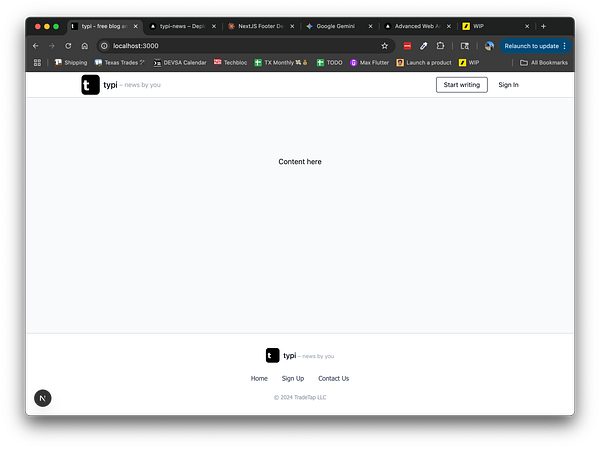The height and width of the screenshot is (449, 600).
Task: Click the red extension icon in toolbar
Action: tap(407, 46)
